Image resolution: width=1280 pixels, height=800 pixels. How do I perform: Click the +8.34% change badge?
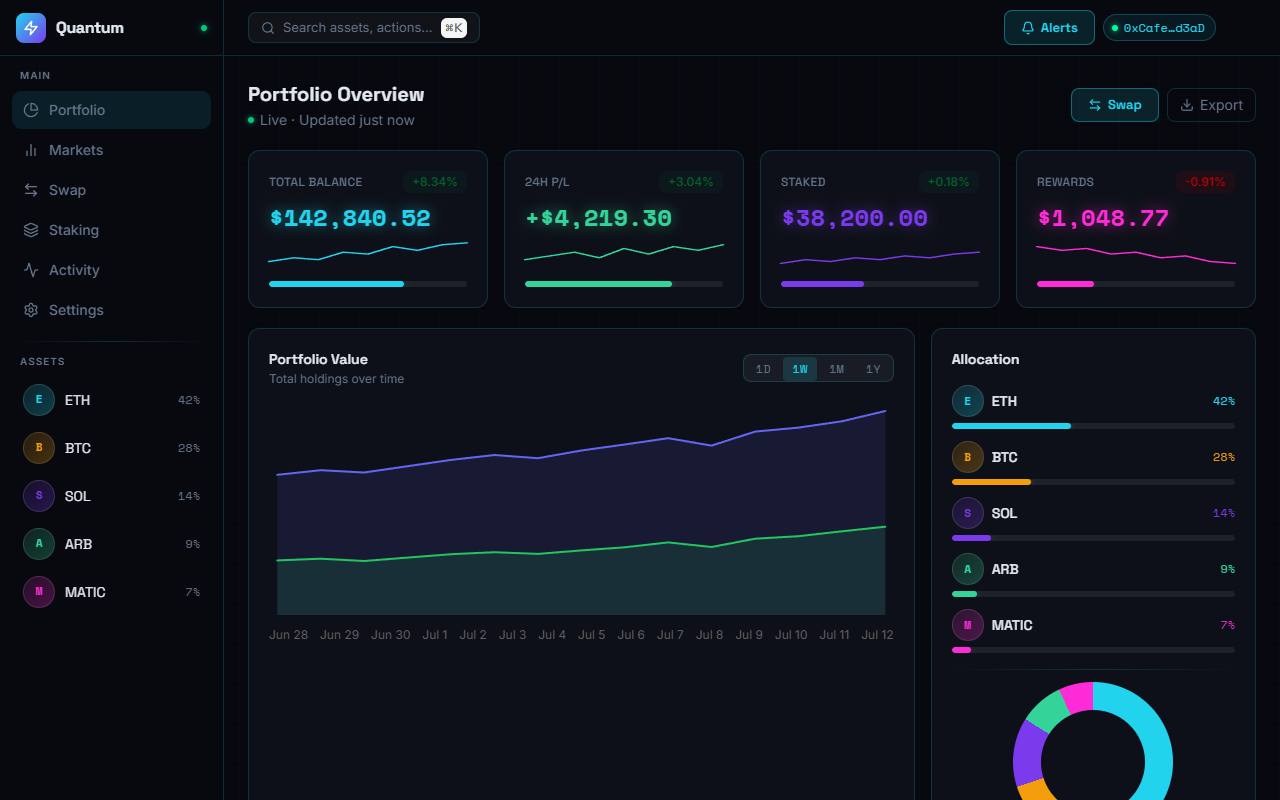click(435, 182)
